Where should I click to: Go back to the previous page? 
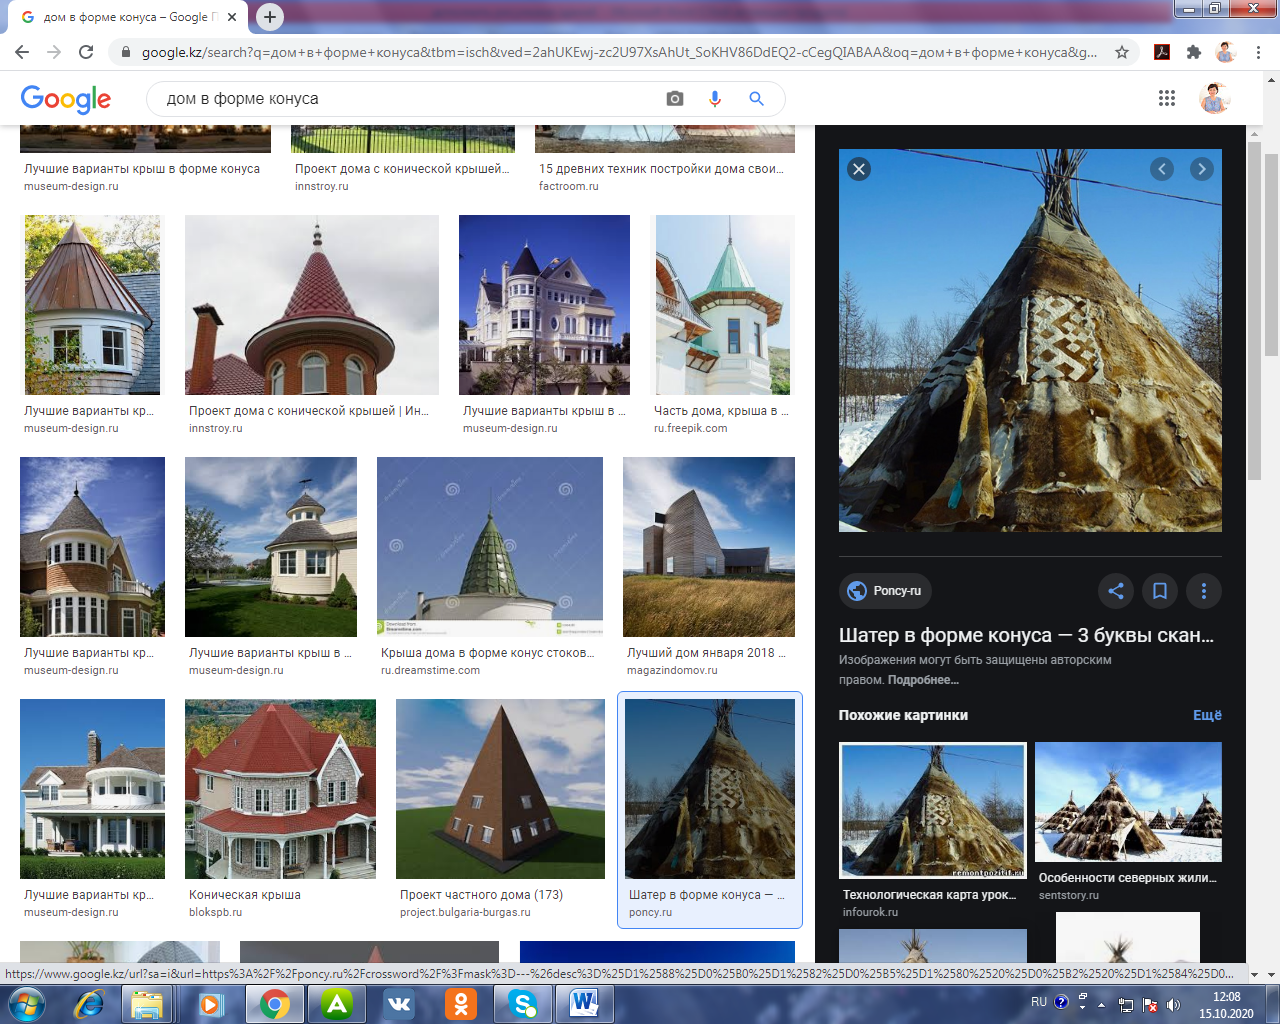coord(22,52)
